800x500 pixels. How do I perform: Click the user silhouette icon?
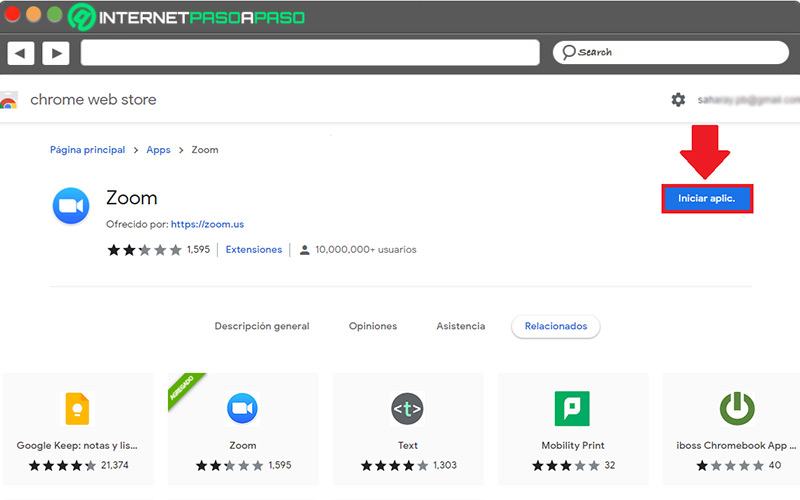pos(305,250)
